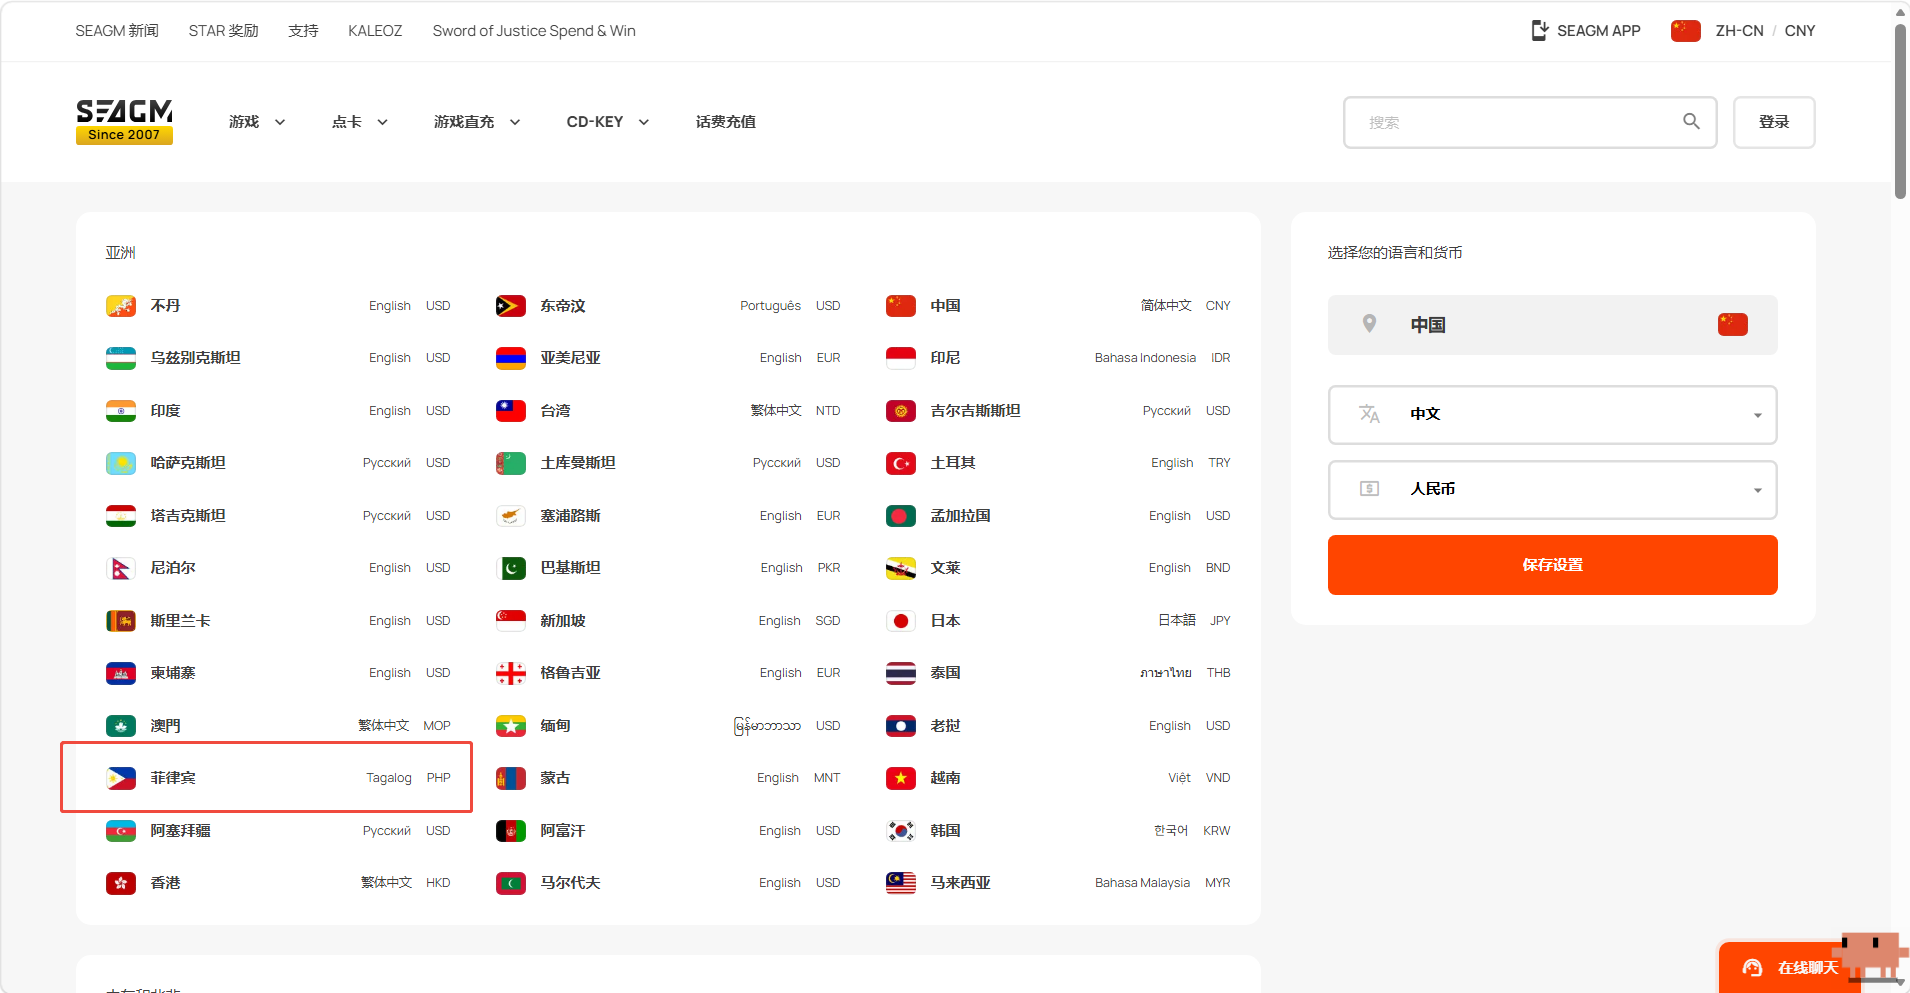1910x993 pixels.
Task: Open SEAGM 新闻 link
Action: (x=117, y=31)
